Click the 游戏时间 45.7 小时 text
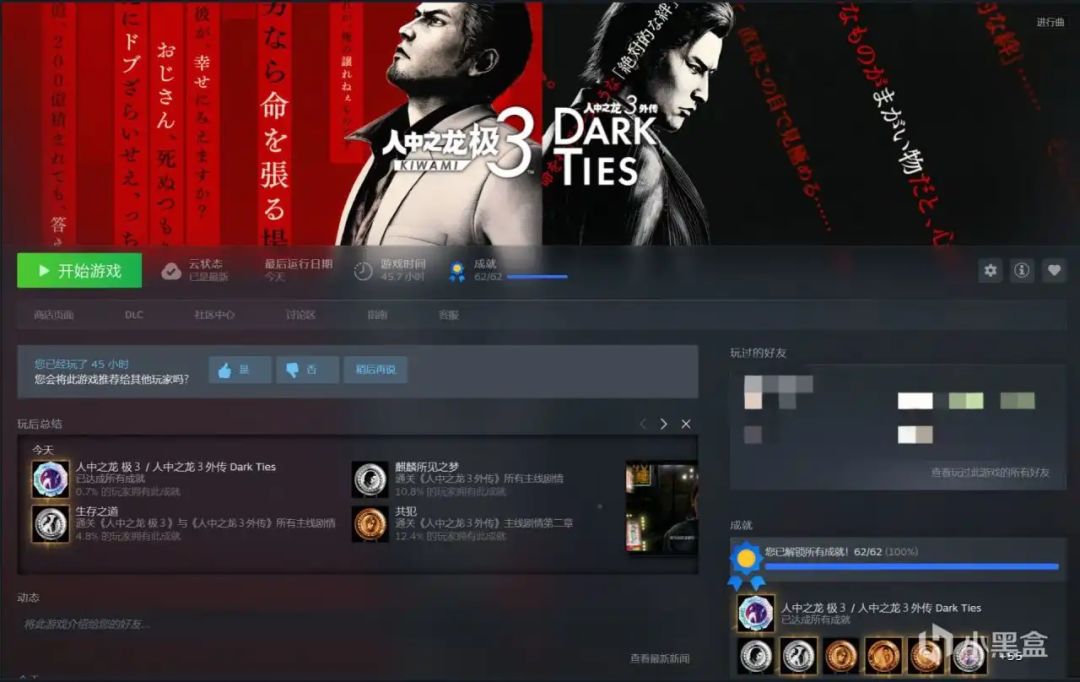 [403, 270]
